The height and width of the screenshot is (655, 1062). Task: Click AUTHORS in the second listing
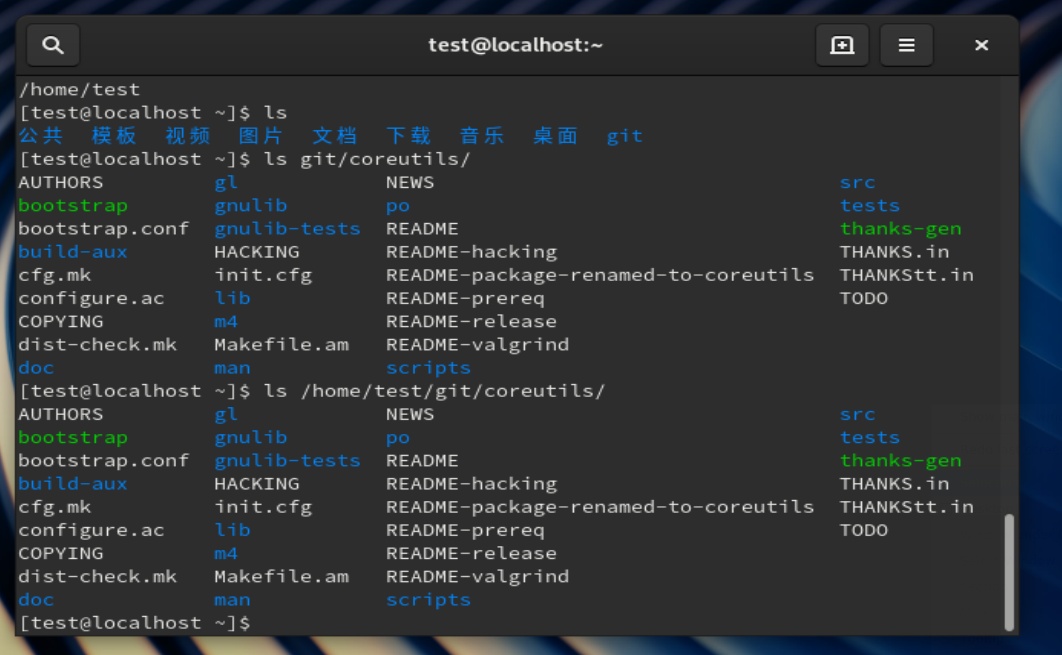[61, 414]
